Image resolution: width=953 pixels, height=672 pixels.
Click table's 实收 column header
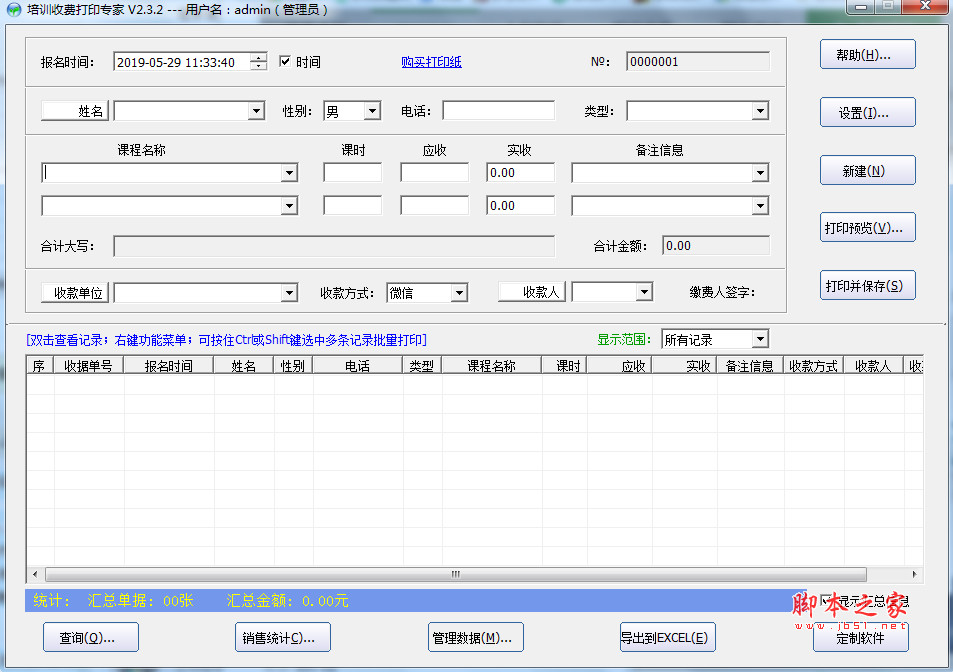(684, 366)
